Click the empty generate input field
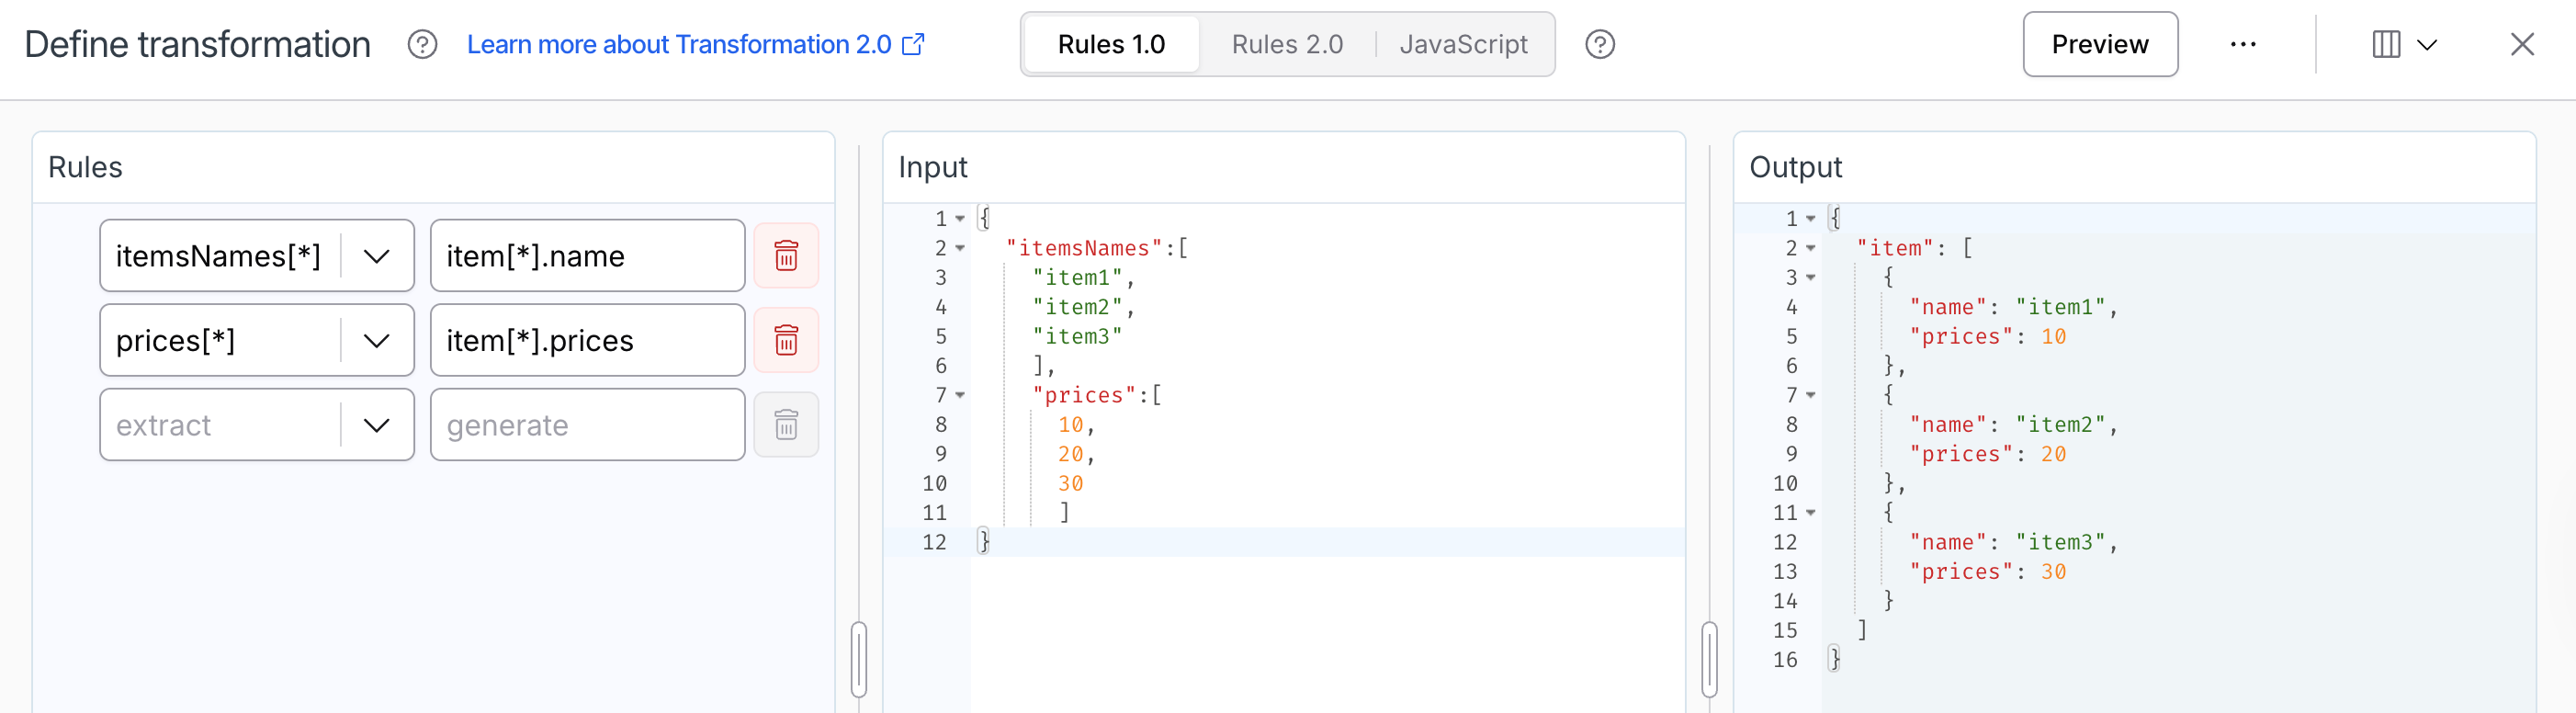2576x713 pixels. click(x=587, y=425)
